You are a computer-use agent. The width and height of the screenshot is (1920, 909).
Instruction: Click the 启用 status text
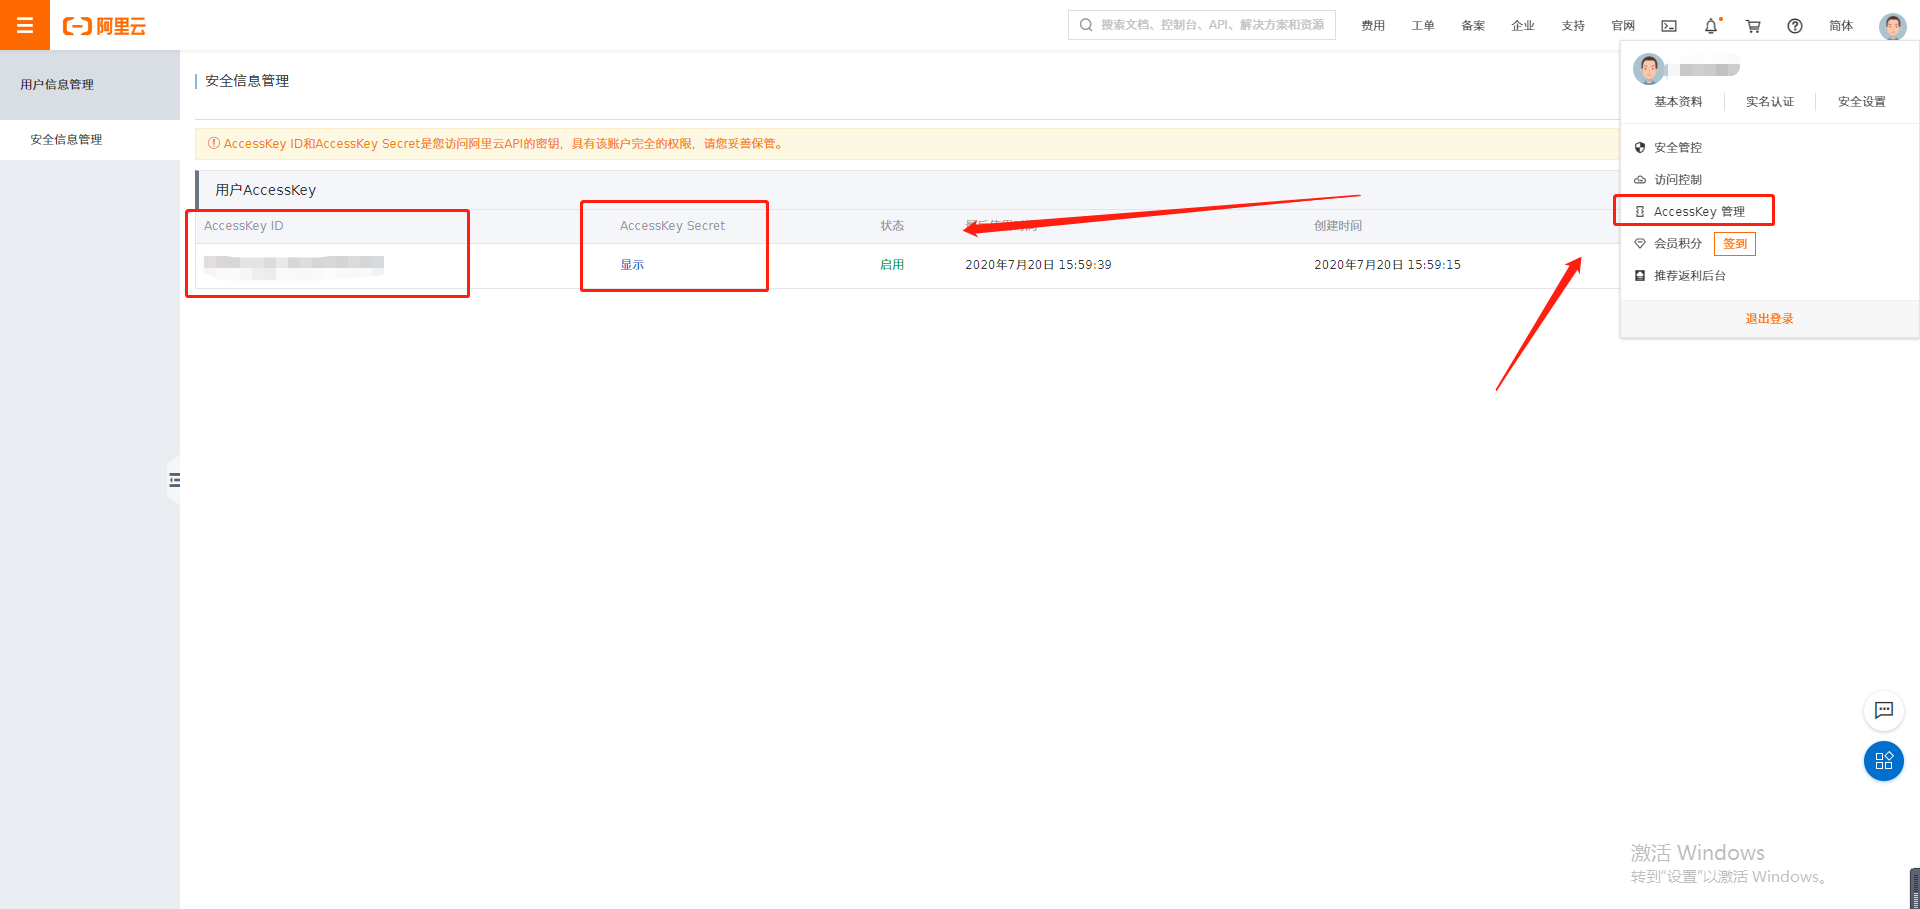(x=892, y=265)
